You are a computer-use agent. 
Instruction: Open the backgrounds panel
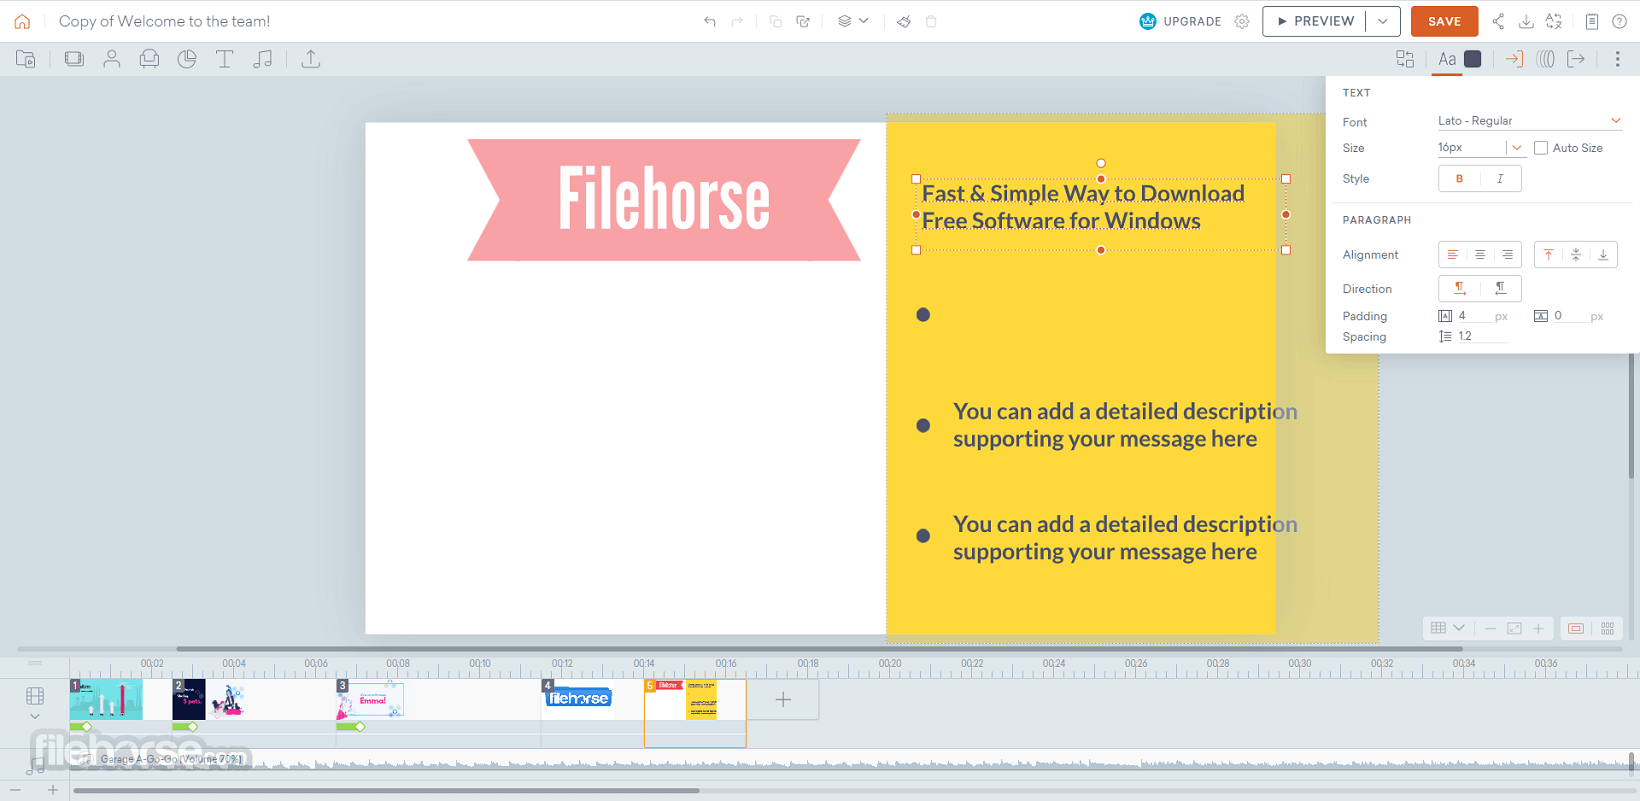point(74,59)
